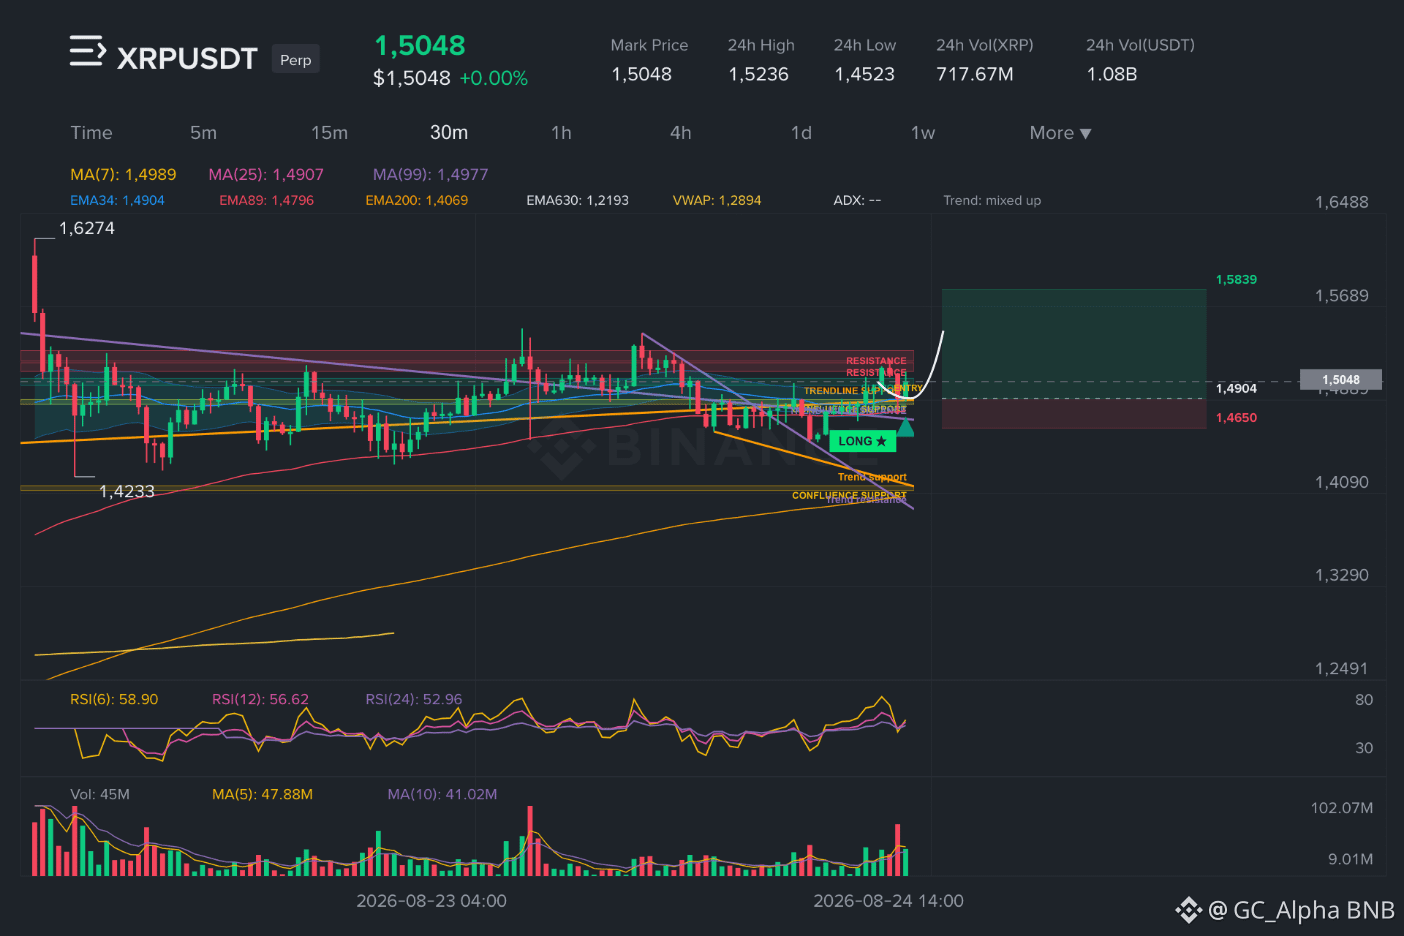Image resolution: width=1404 pixels, height=936 pixels.
Task: Select the 1d timeframe tab
Action: 801,133
